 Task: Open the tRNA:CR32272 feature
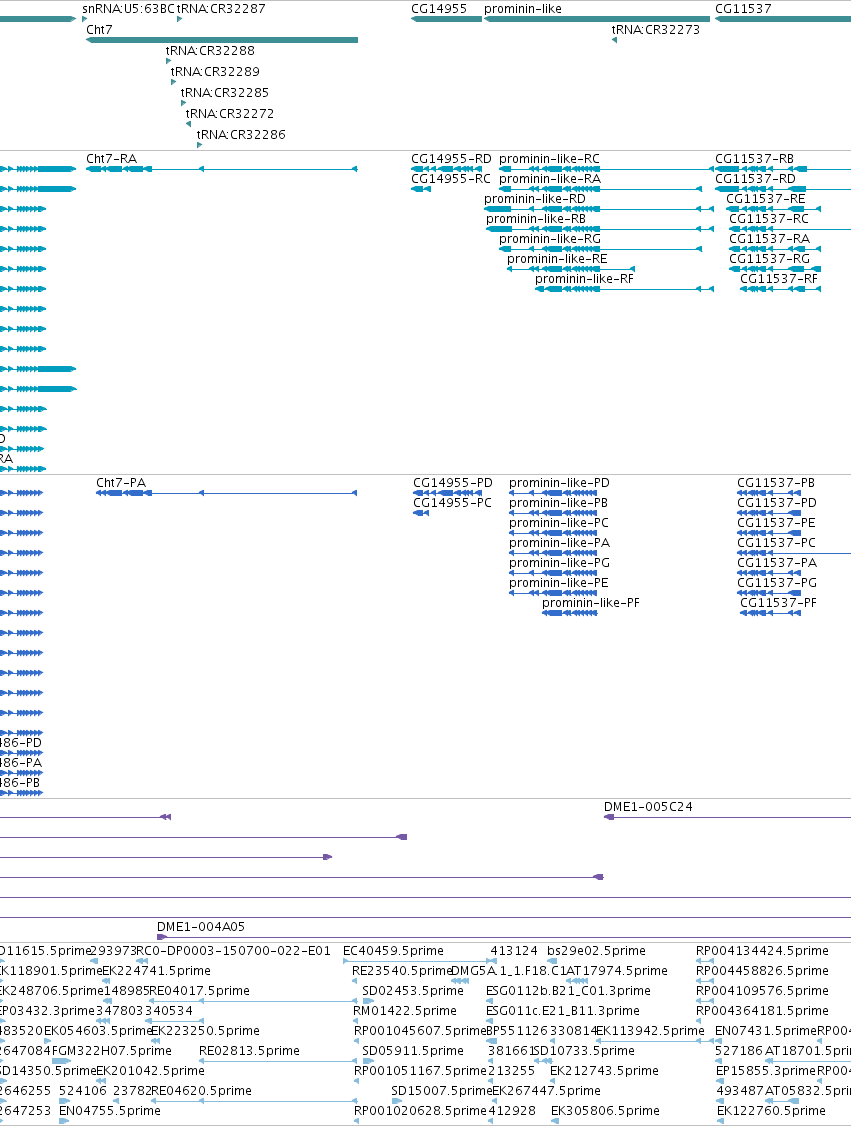pyautogui.click(x=230, y=113)
